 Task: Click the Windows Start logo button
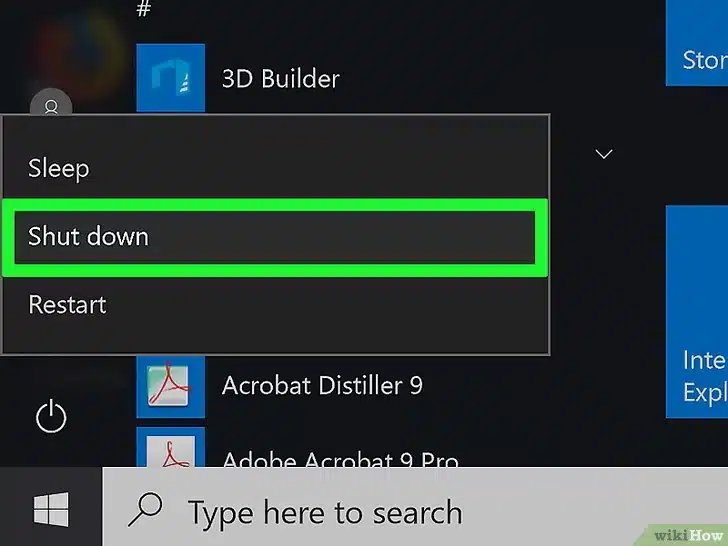click(x=50, y=512)
